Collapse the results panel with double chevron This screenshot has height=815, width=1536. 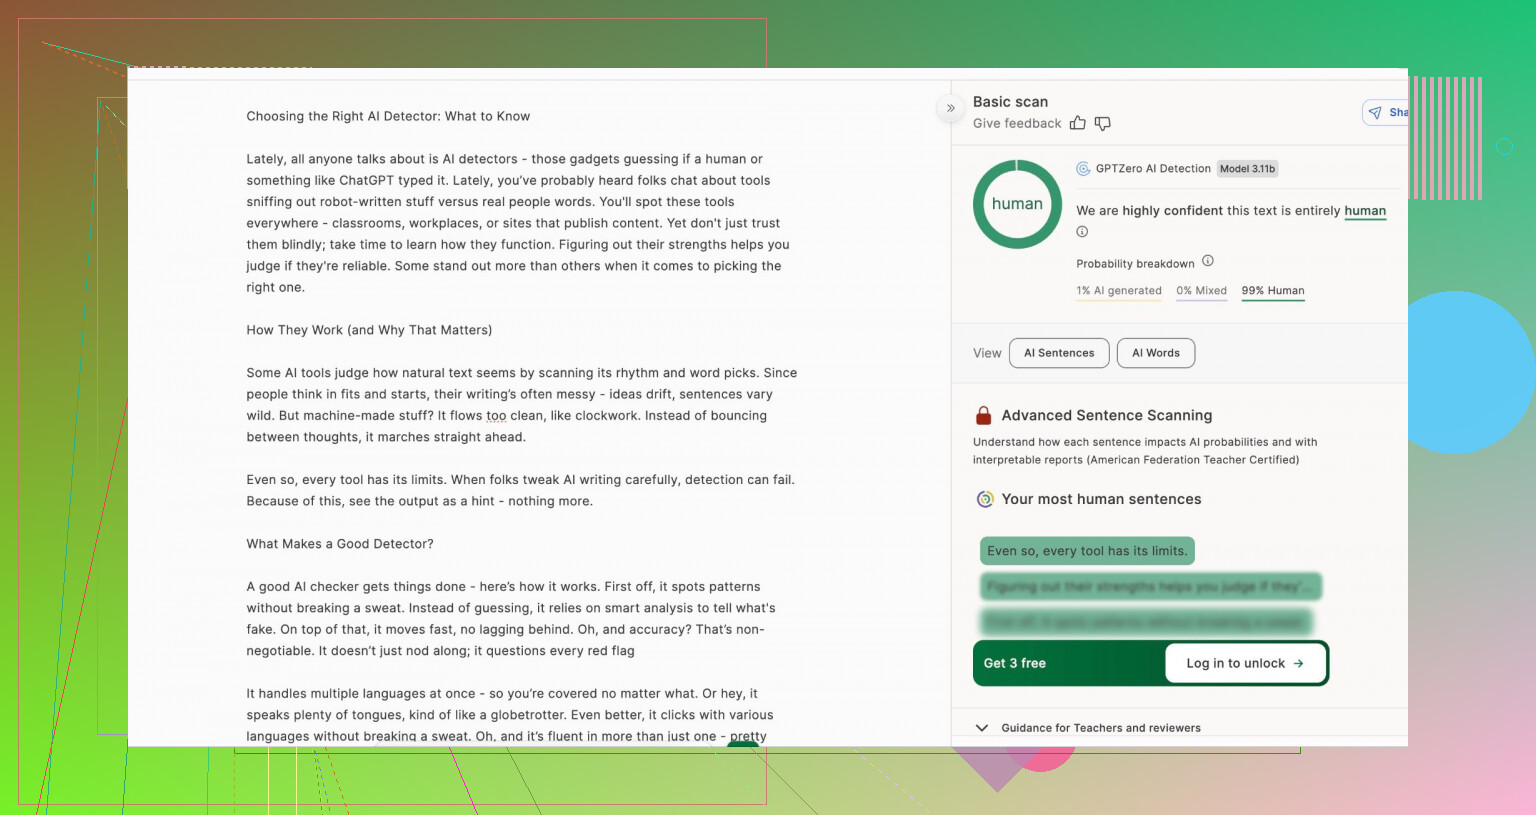[x=951, y=108]
